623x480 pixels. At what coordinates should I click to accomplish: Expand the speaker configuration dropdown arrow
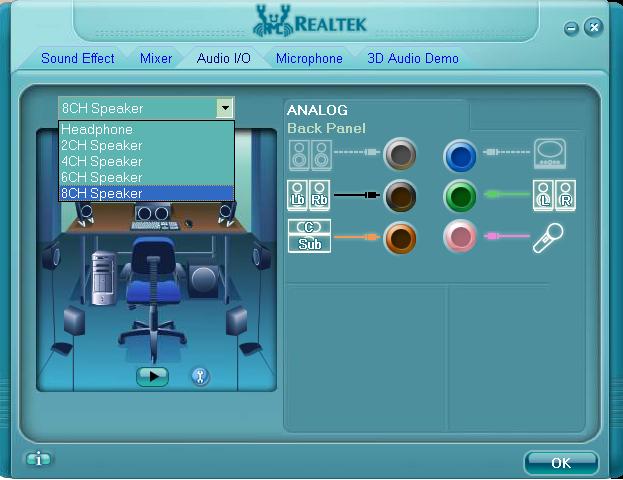(225, 108)
